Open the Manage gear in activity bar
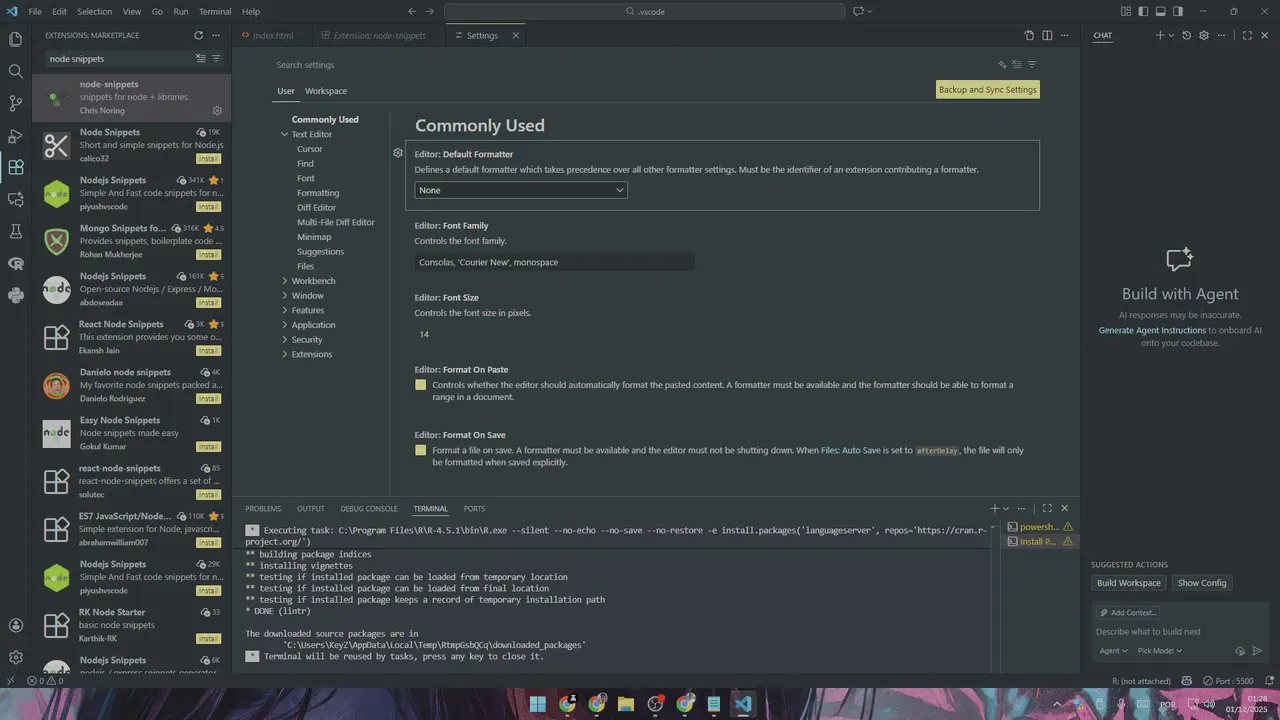 click(15, 657)
